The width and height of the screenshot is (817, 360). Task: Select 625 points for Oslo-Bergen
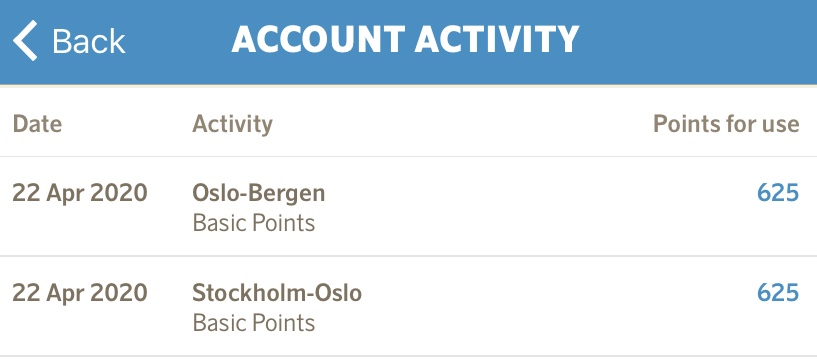[778, 193]
